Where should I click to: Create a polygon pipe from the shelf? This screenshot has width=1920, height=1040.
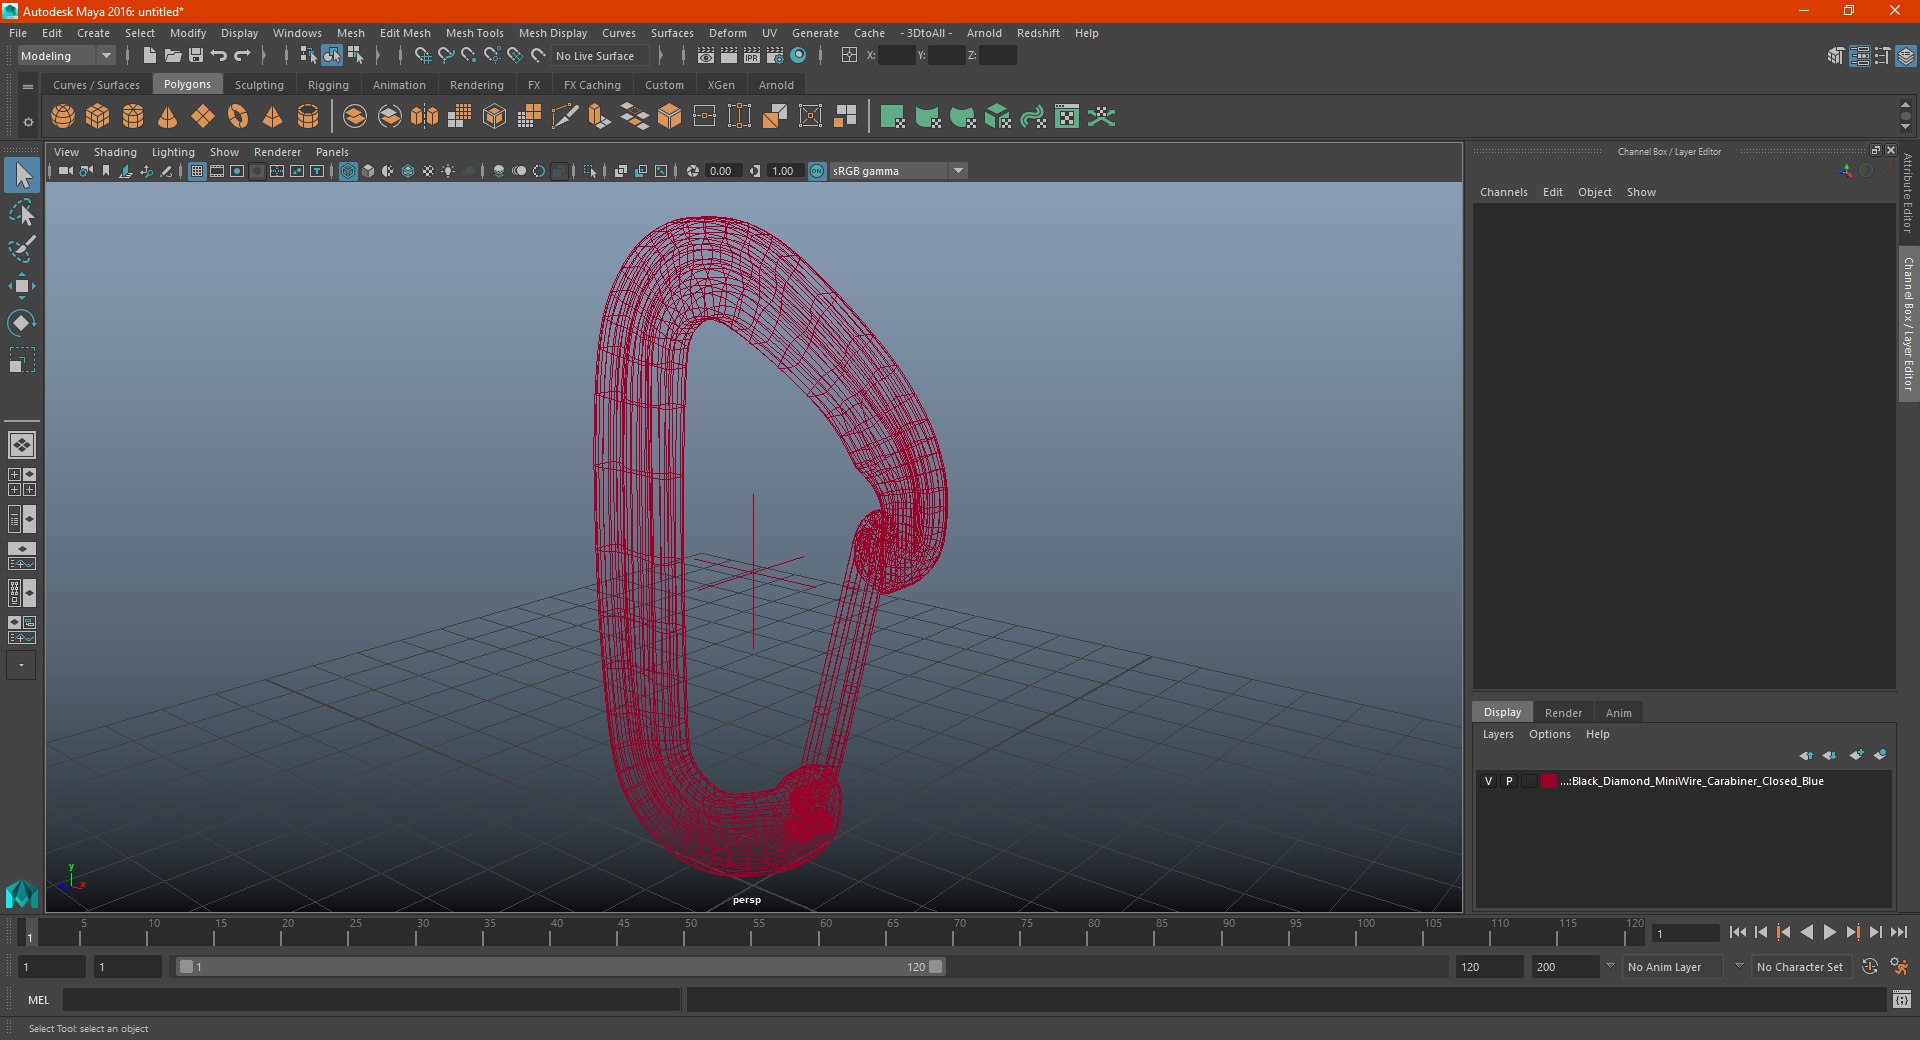click(x=308, y=117)
